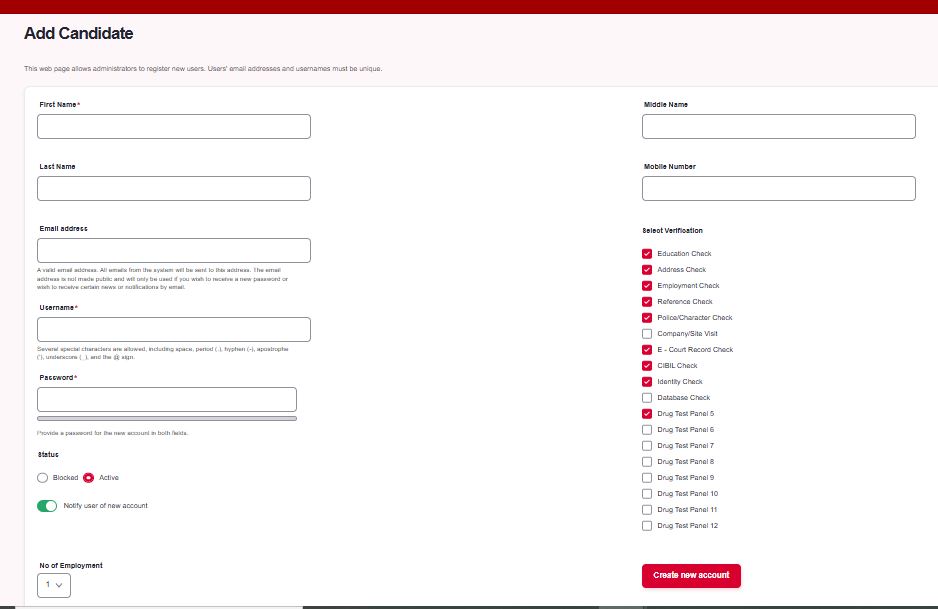Check the Police/Character Check option

[647, 317]
